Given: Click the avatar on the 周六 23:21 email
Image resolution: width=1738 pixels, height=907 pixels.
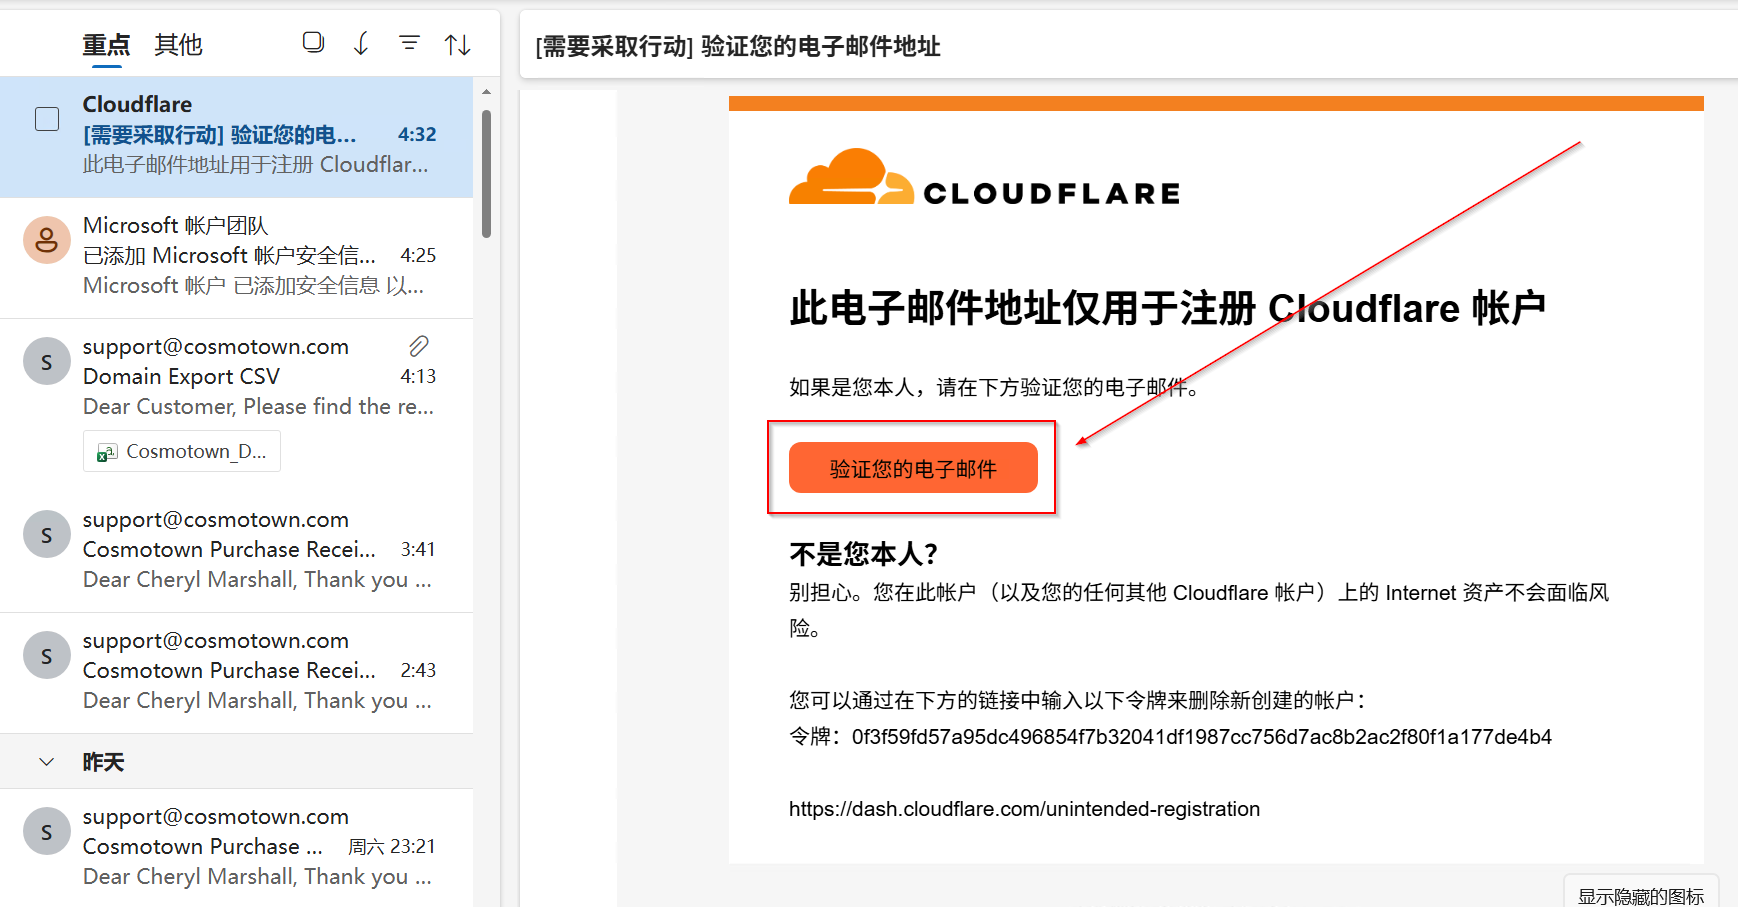Looking at the screenshot, I should 47,831.
